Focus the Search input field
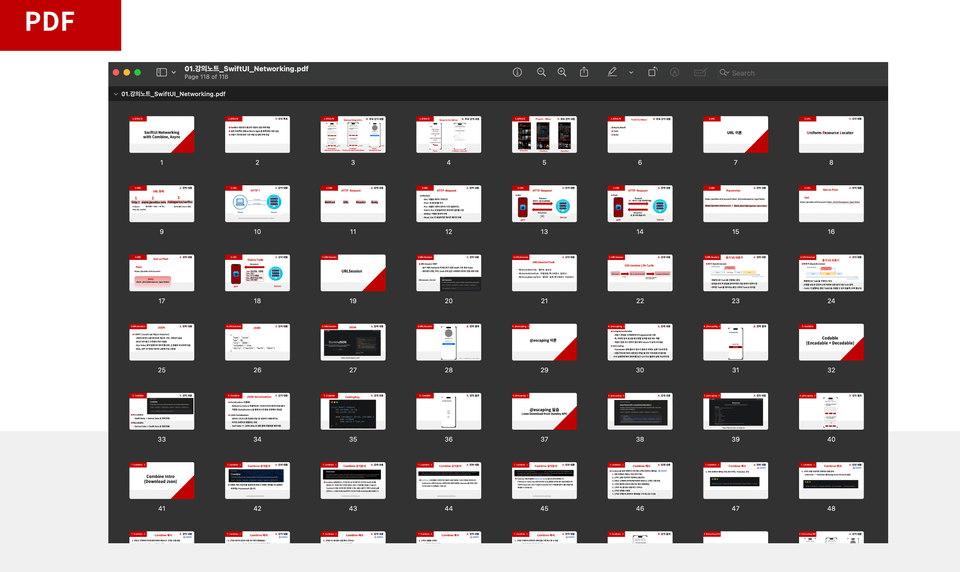This screenshot has height=572, width=960. tap(802, 72)
